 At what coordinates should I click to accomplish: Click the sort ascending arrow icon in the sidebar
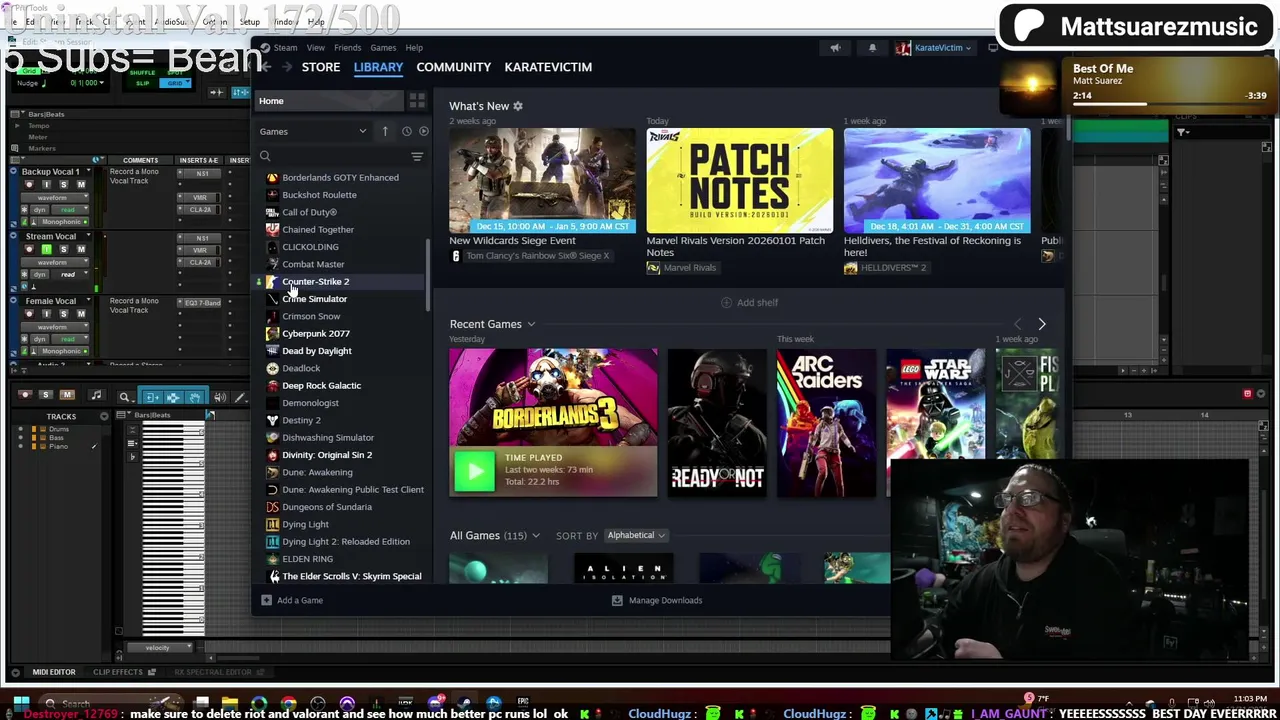tap(385, 131)
